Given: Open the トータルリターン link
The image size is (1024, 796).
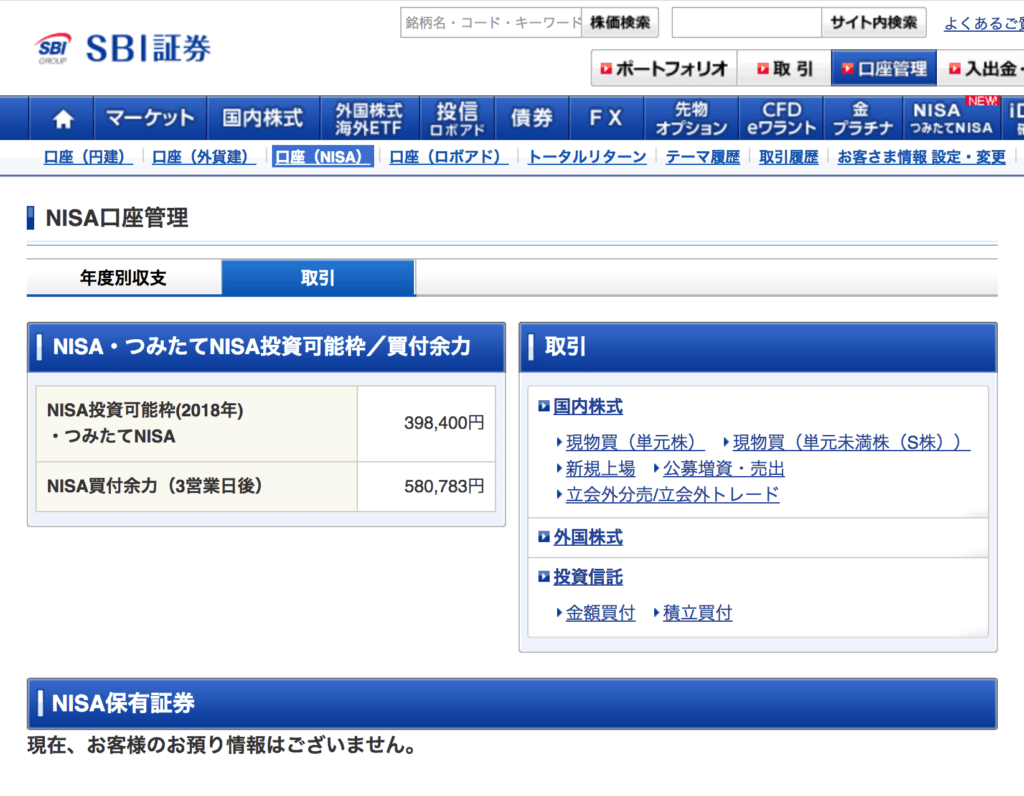Looking at the screenshot, I should pos(586,157).
